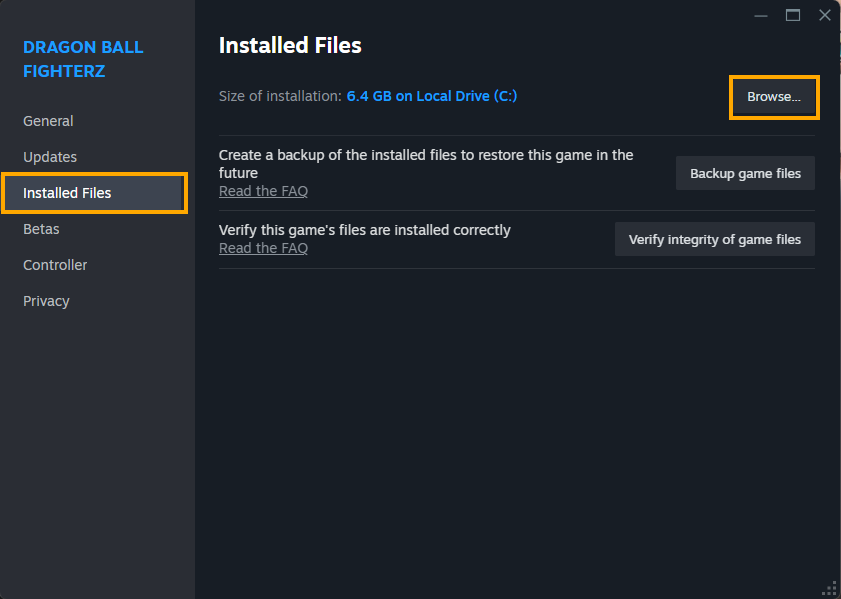Viewport: 841px width, 599px height.
Task: Click the DRAGON BALL FIGHTERZ title
Action: tap(83, 59)
